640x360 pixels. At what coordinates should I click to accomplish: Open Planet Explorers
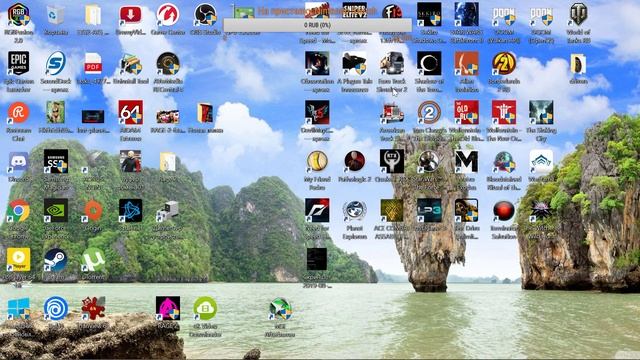(x=354, y=211)
